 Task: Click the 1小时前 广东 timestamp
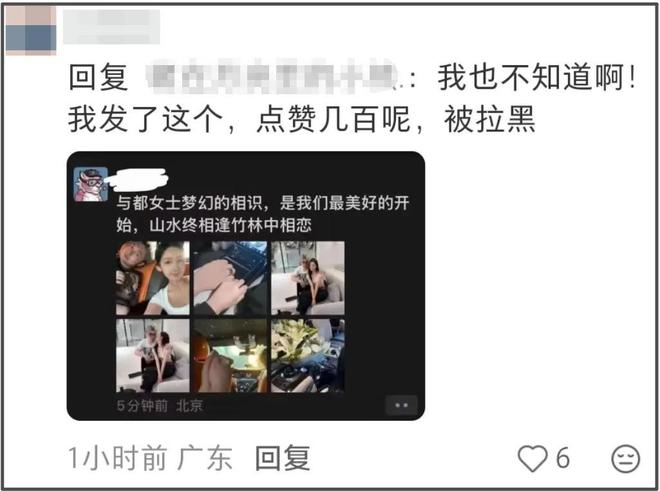click(150, 458)
